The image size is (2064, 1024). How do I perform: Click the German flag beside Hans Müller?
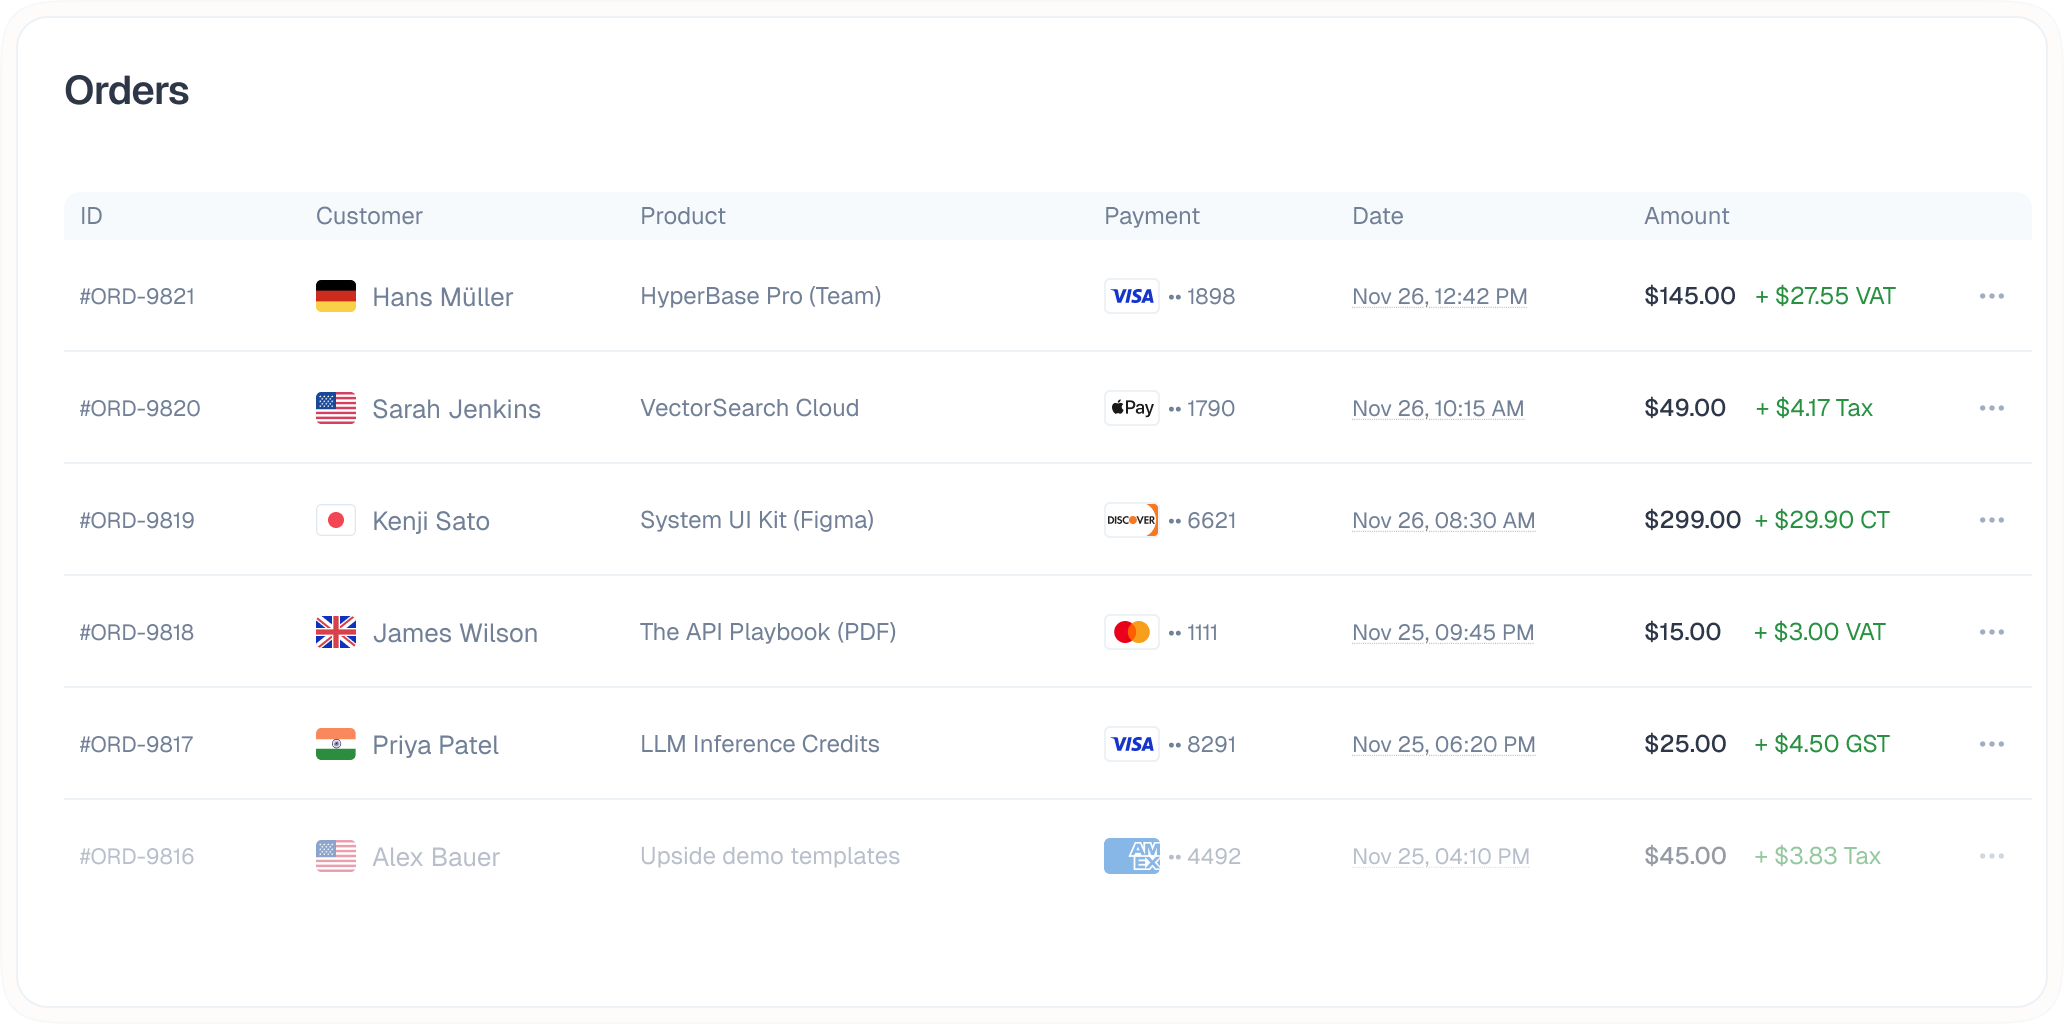(x=336, y=296)
